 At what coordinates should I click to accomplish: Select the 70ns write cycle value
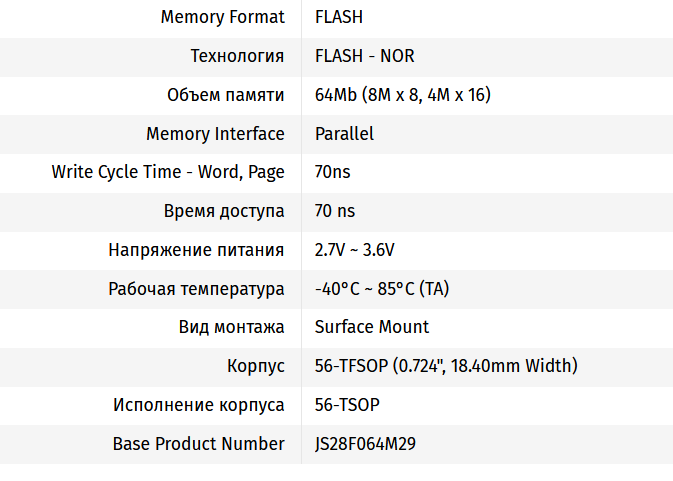tap(332, 172)
